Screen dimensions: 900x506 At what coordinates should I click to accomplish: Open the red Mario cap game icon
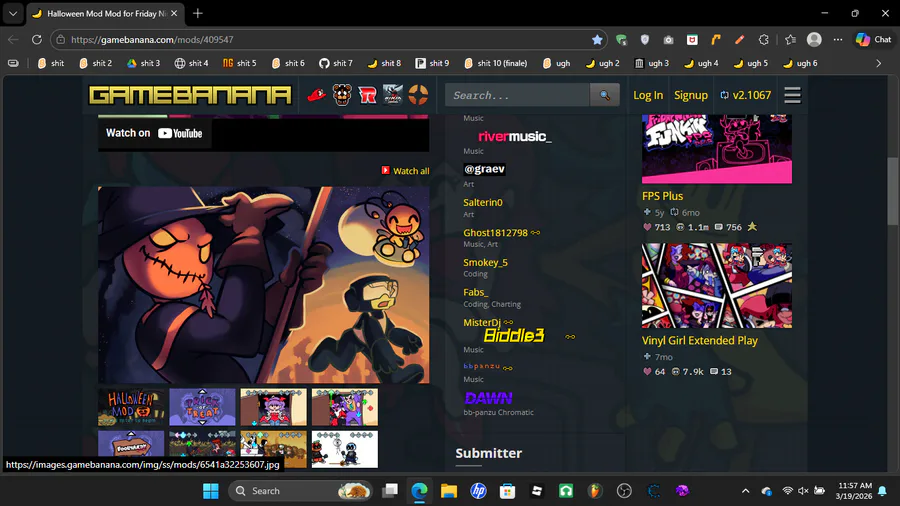(x=316, y=95)
